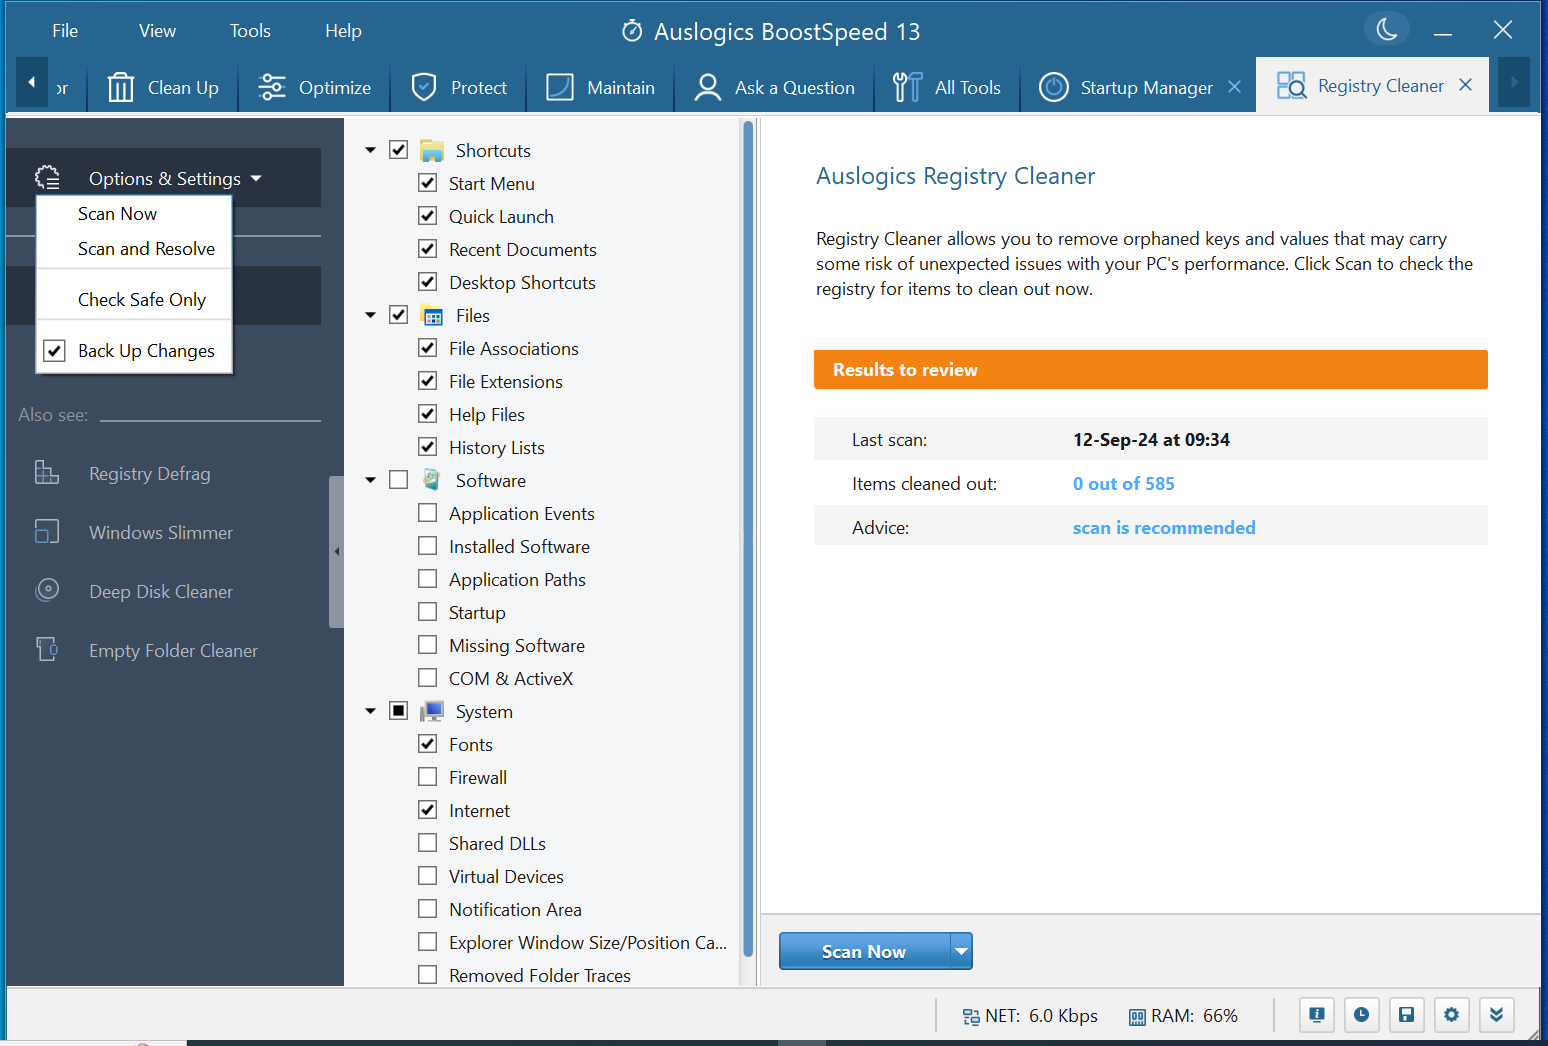Click the Registry Cleaner tab icon
1548x1046 pixels.
[1291, 86]
